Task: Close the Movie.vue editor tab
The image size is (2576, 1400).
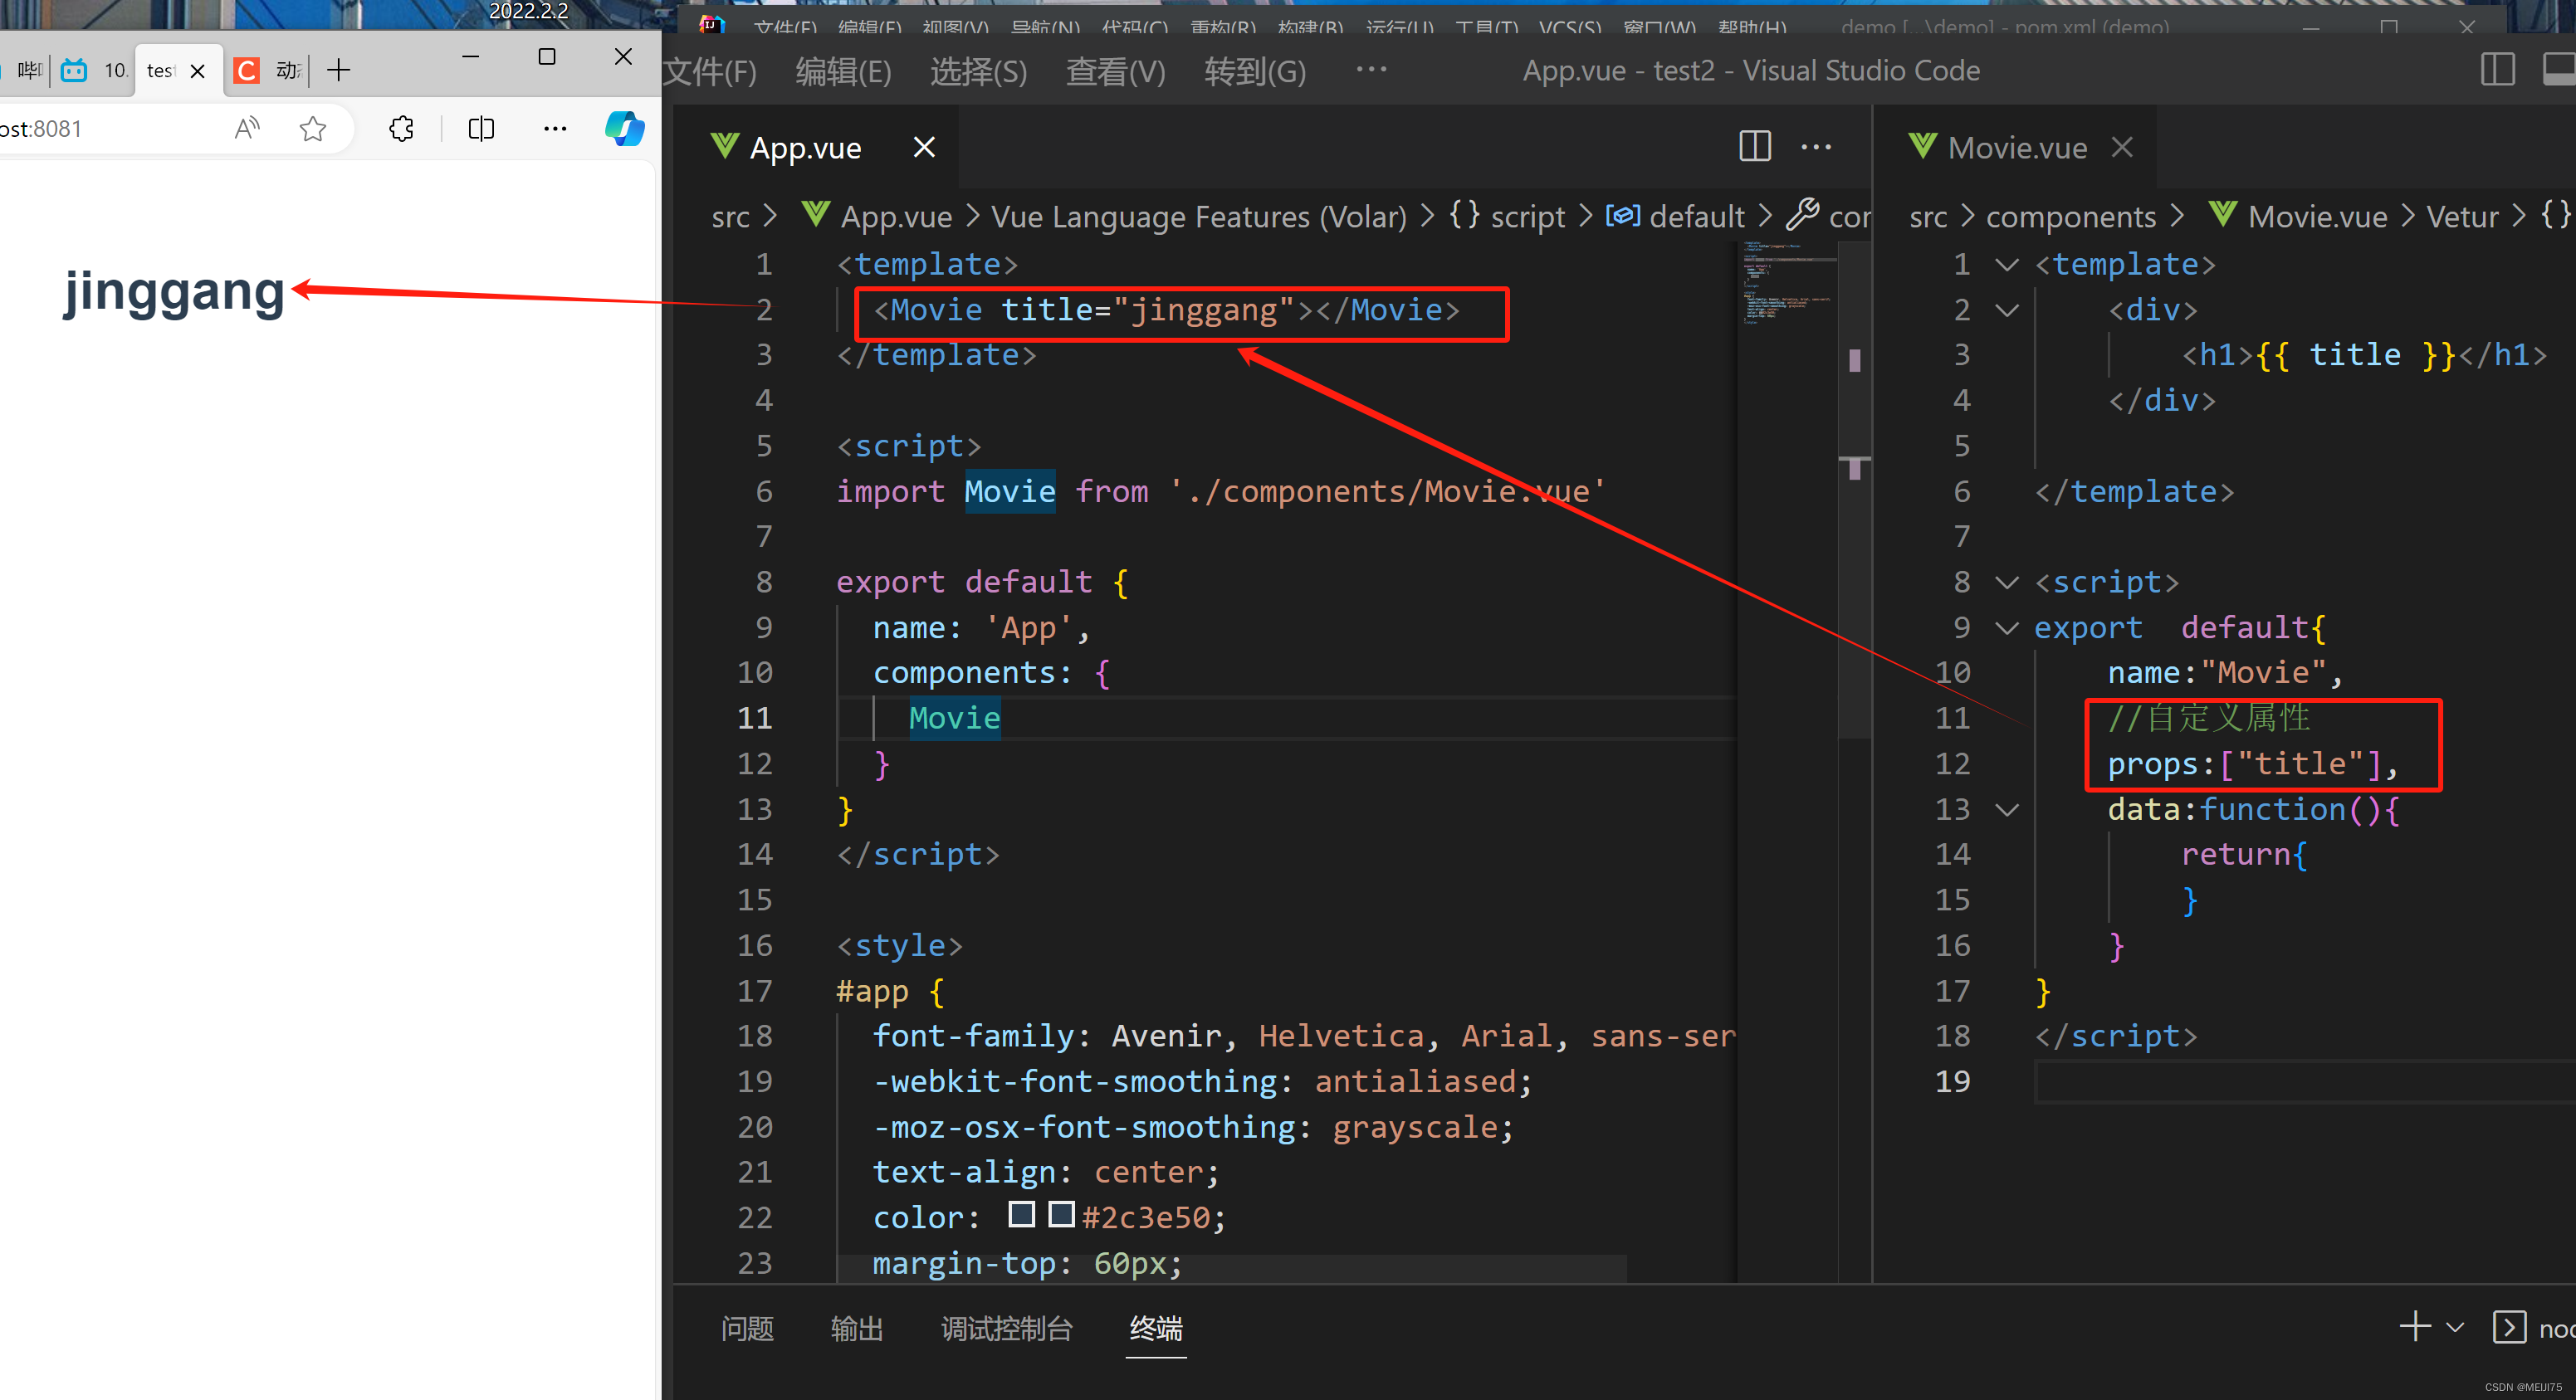Action: [2122, 148]
